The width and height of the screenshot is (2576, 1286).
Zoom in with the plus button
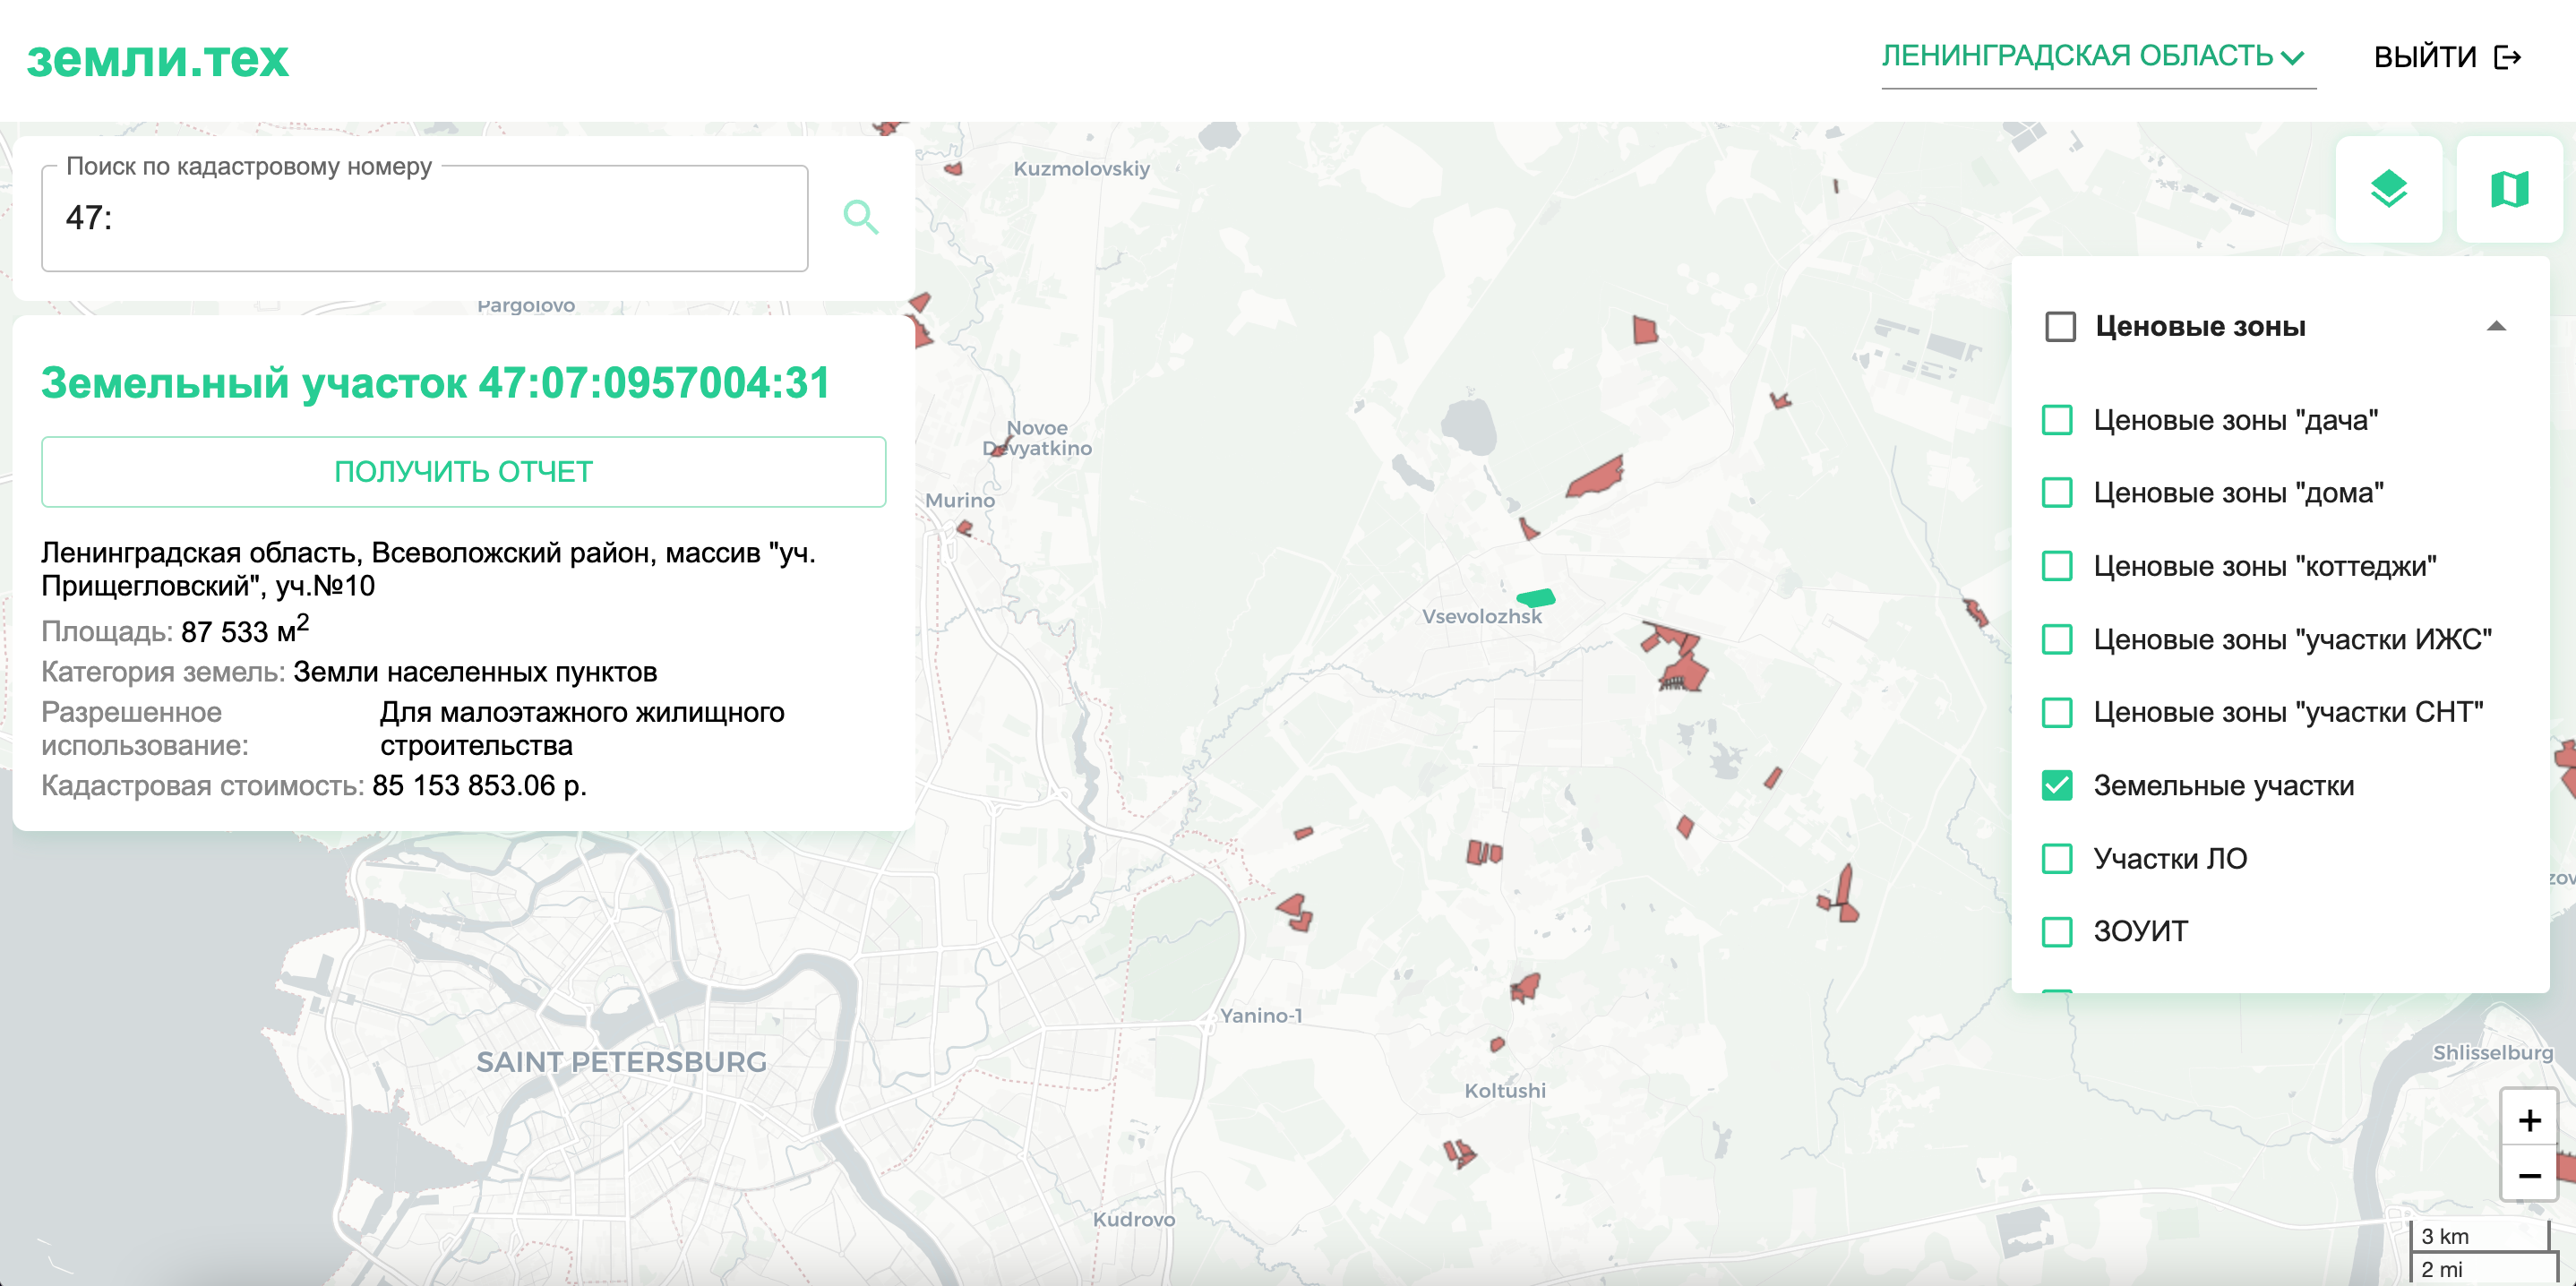[2529, 1120]
